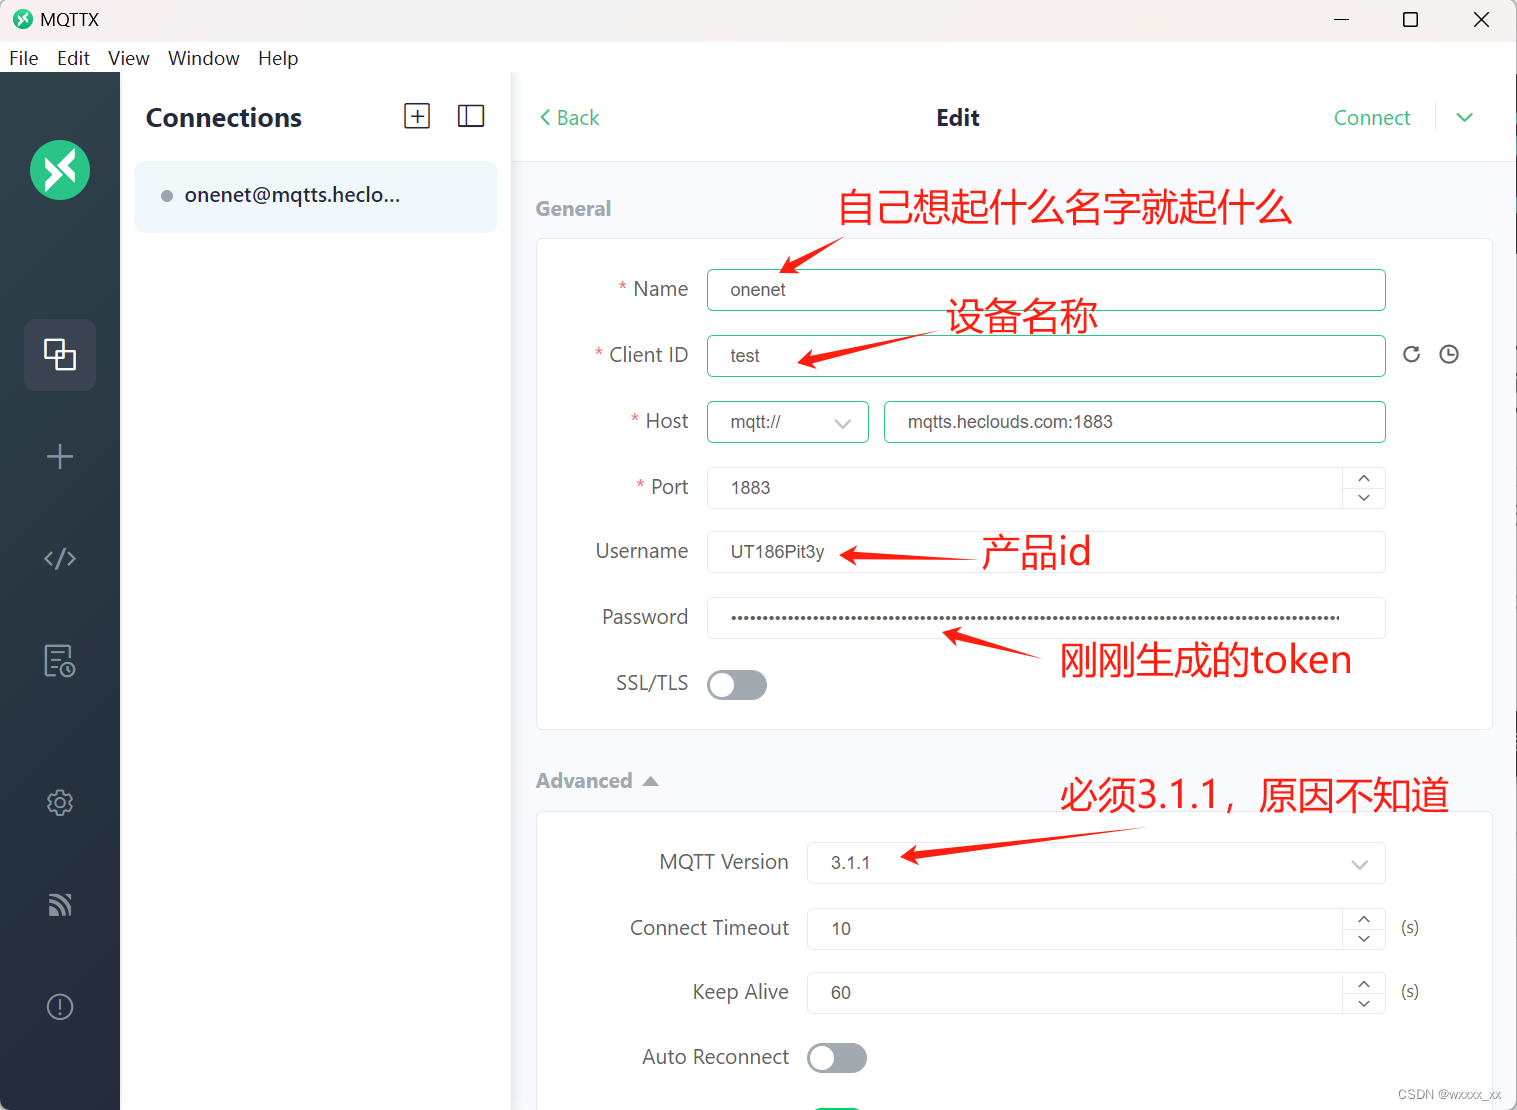Open the Connections panel in sidebar
Viewport: 1517px width, 1110px height.
tap(60, 355)
